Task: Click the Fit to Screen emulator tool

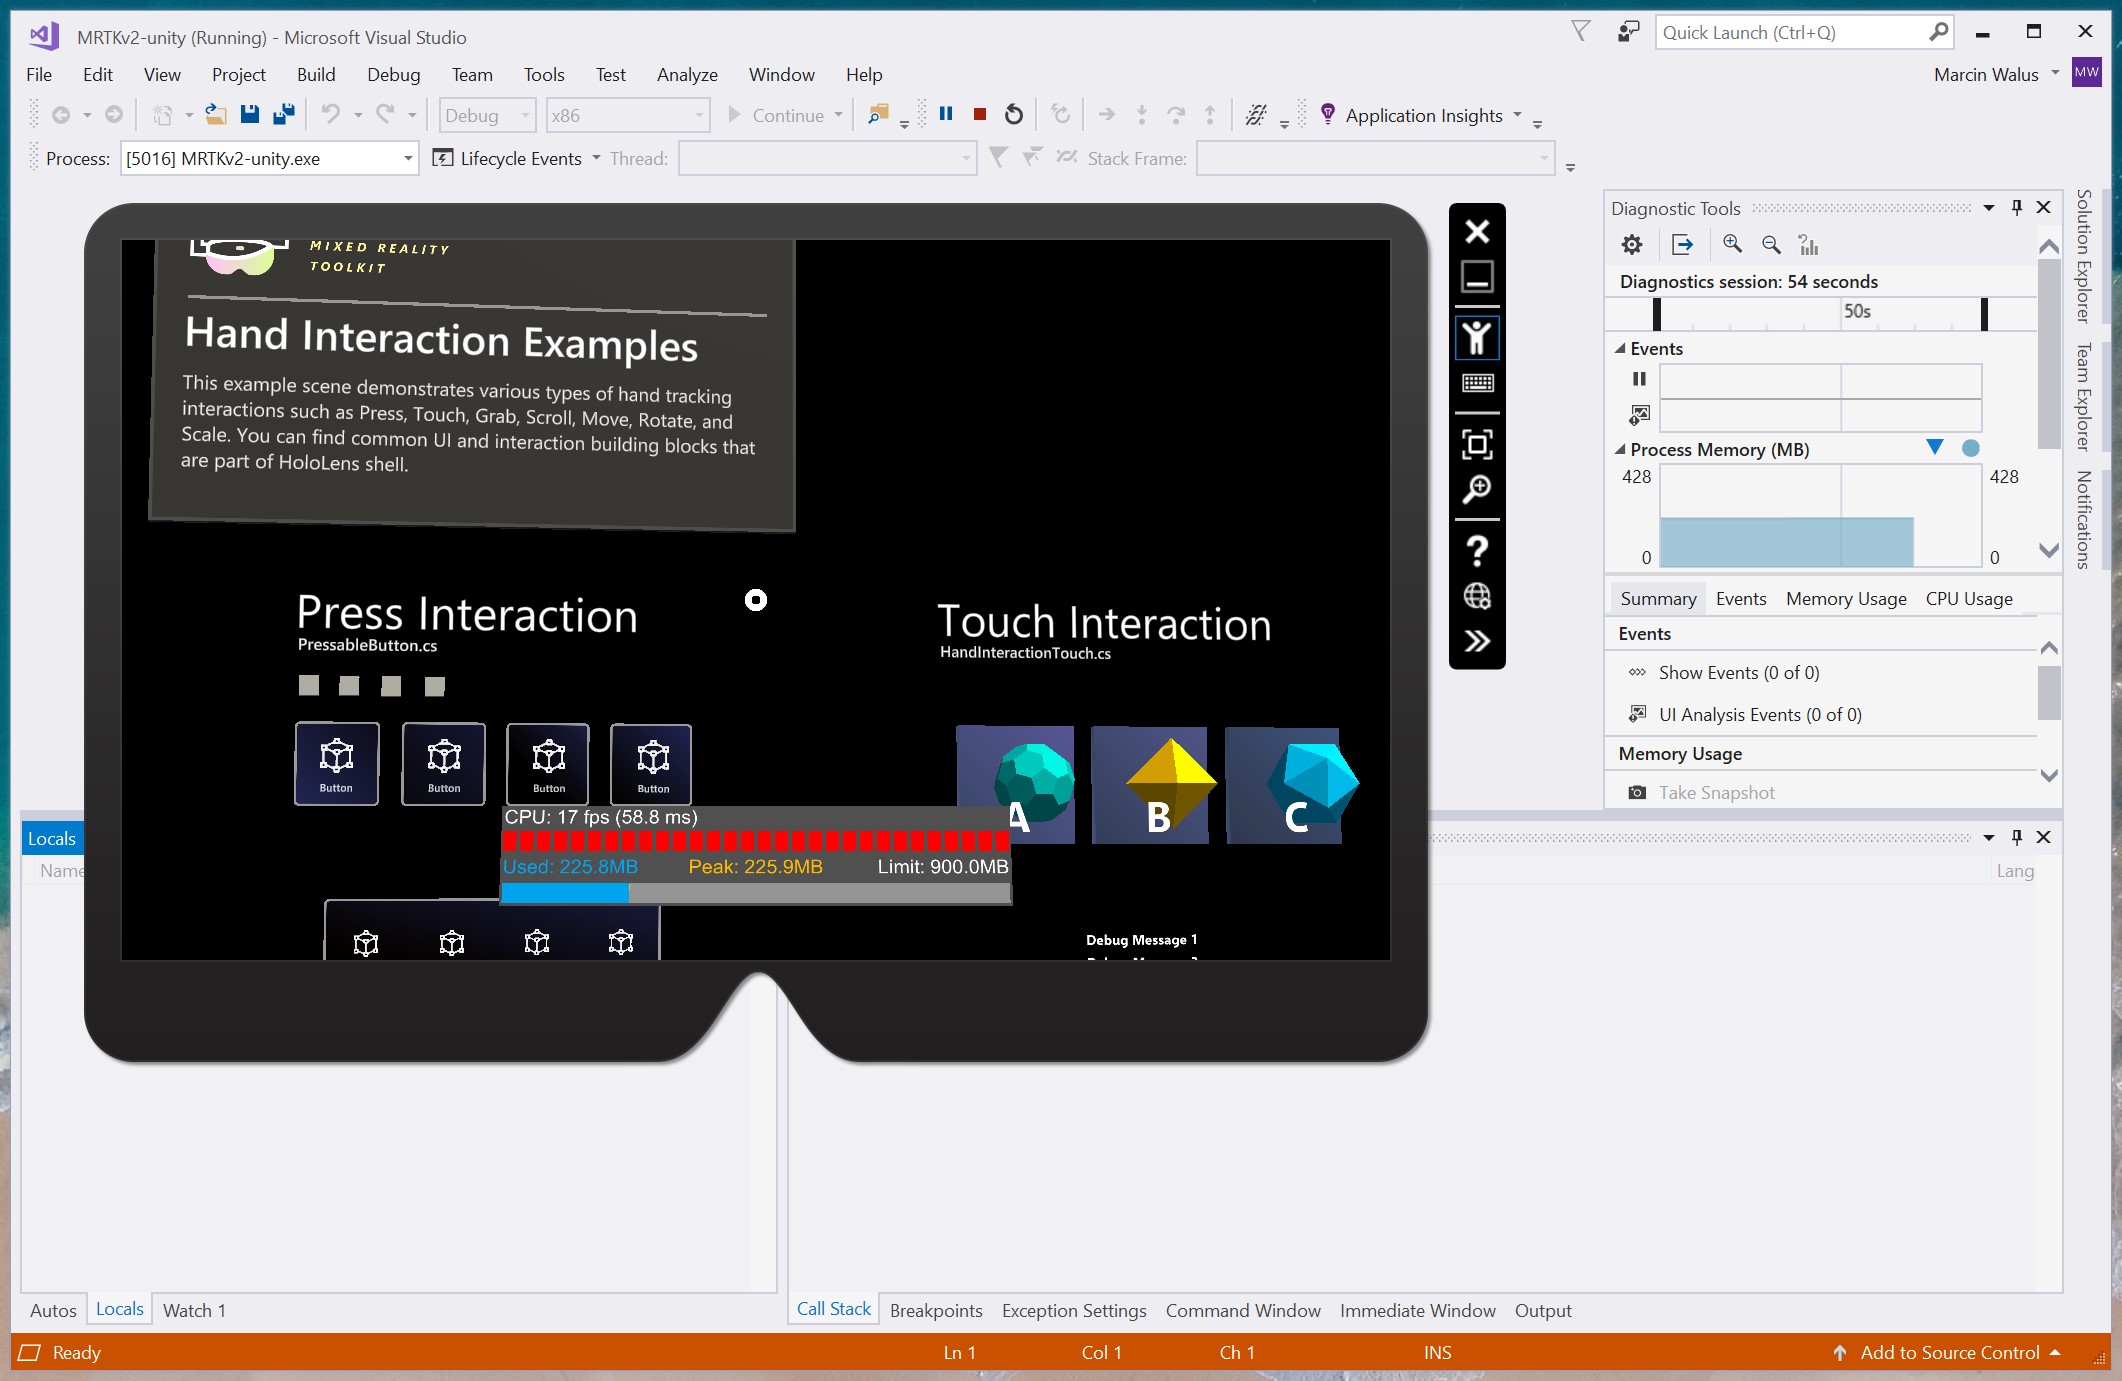Action: point(1477,444)
